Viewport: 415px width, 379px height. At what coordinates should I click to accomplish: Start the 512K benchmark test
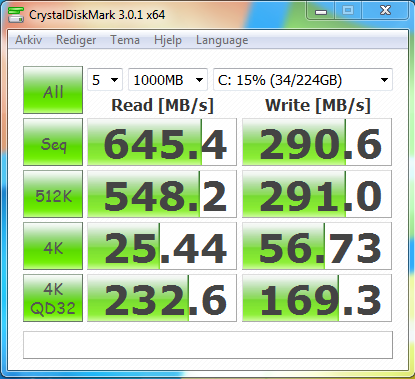tap(53, 194)
